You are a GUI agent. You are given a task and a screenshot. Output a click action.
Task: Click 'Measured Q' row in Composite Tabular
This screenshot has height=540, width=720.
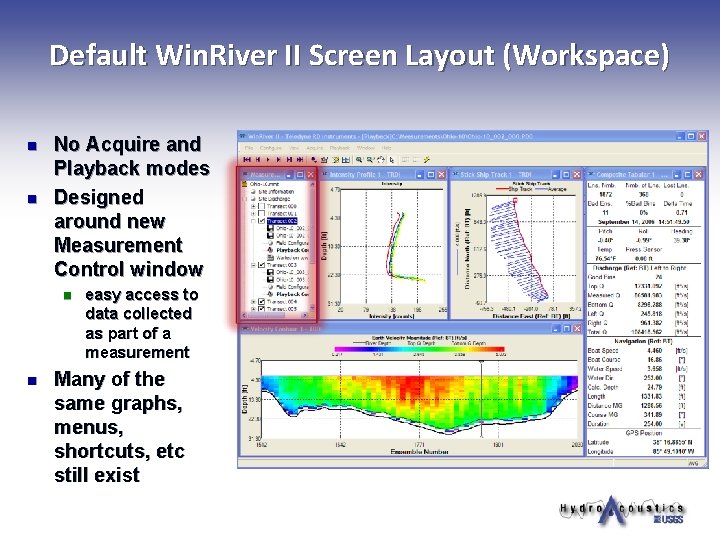[x=638, y=295]
